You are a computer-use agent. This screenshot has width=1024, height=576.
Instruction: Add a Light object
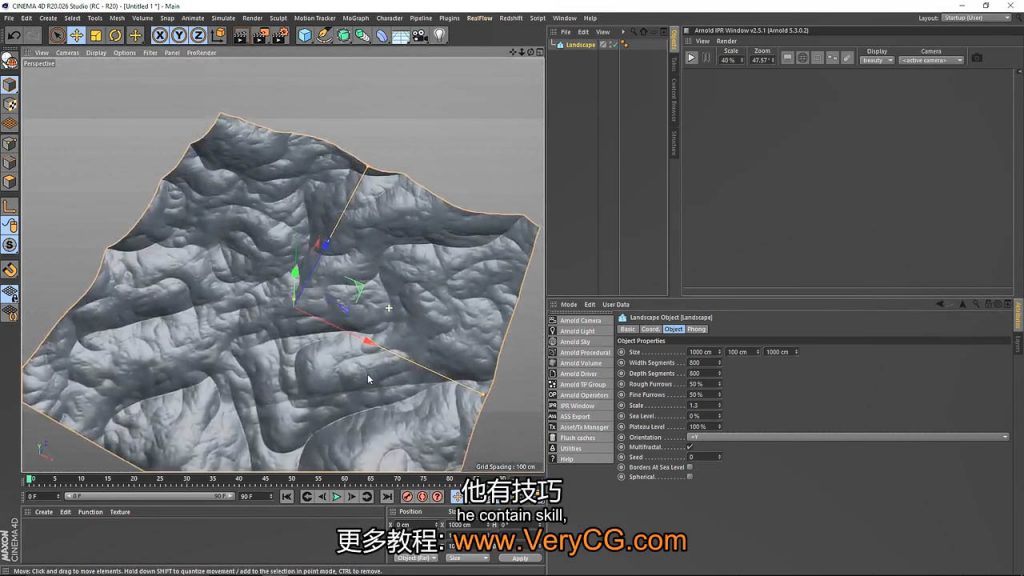point(440,35)
